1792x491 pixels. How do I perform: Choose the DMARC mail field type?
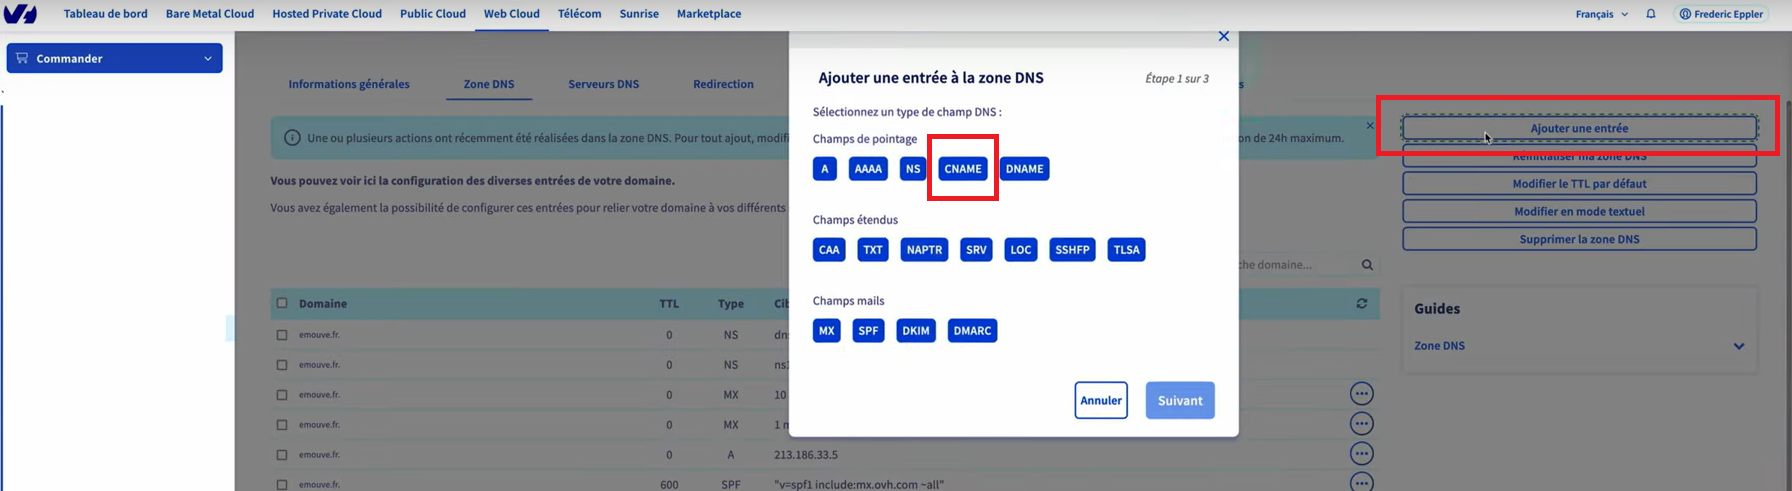(972, 331)
